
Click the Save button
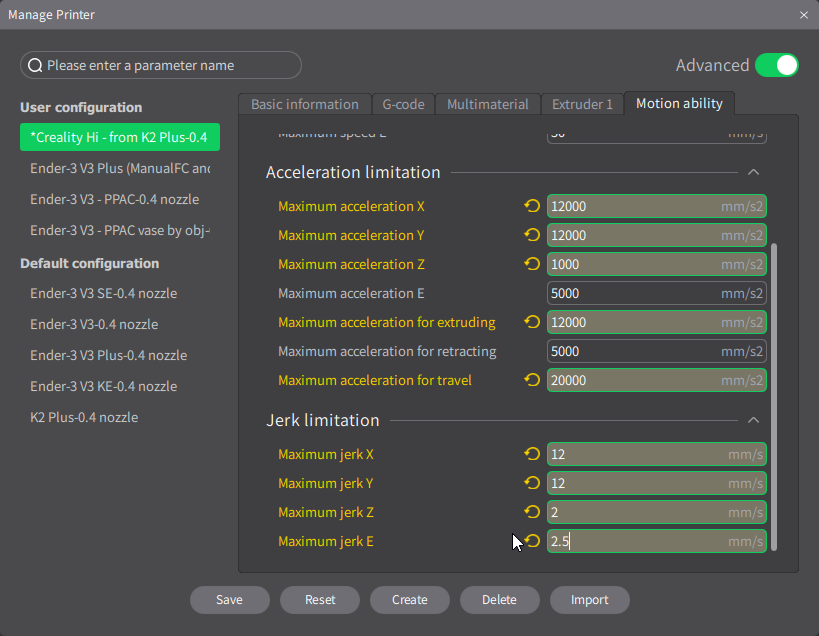[x=229, y=600]
